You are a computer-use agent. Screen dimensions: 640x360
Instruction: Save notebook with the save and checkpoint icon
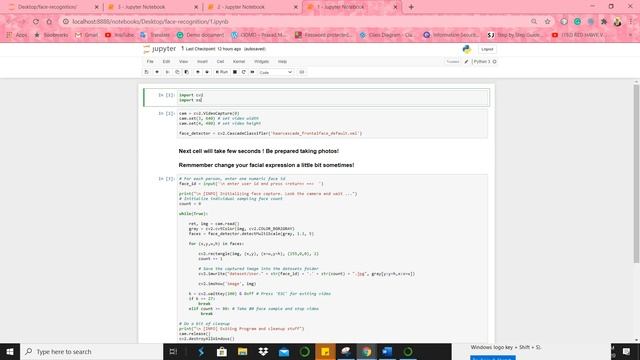147,72
